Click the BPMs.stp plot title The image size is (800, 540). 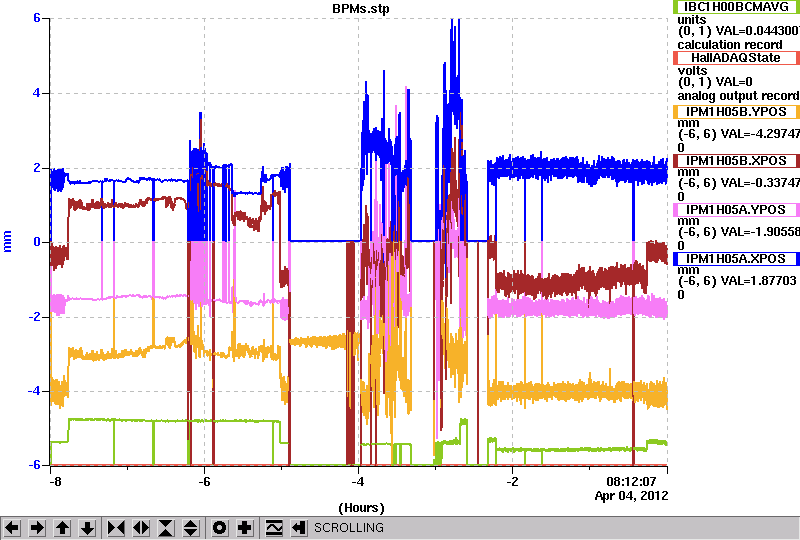click(x=361, y=9)
